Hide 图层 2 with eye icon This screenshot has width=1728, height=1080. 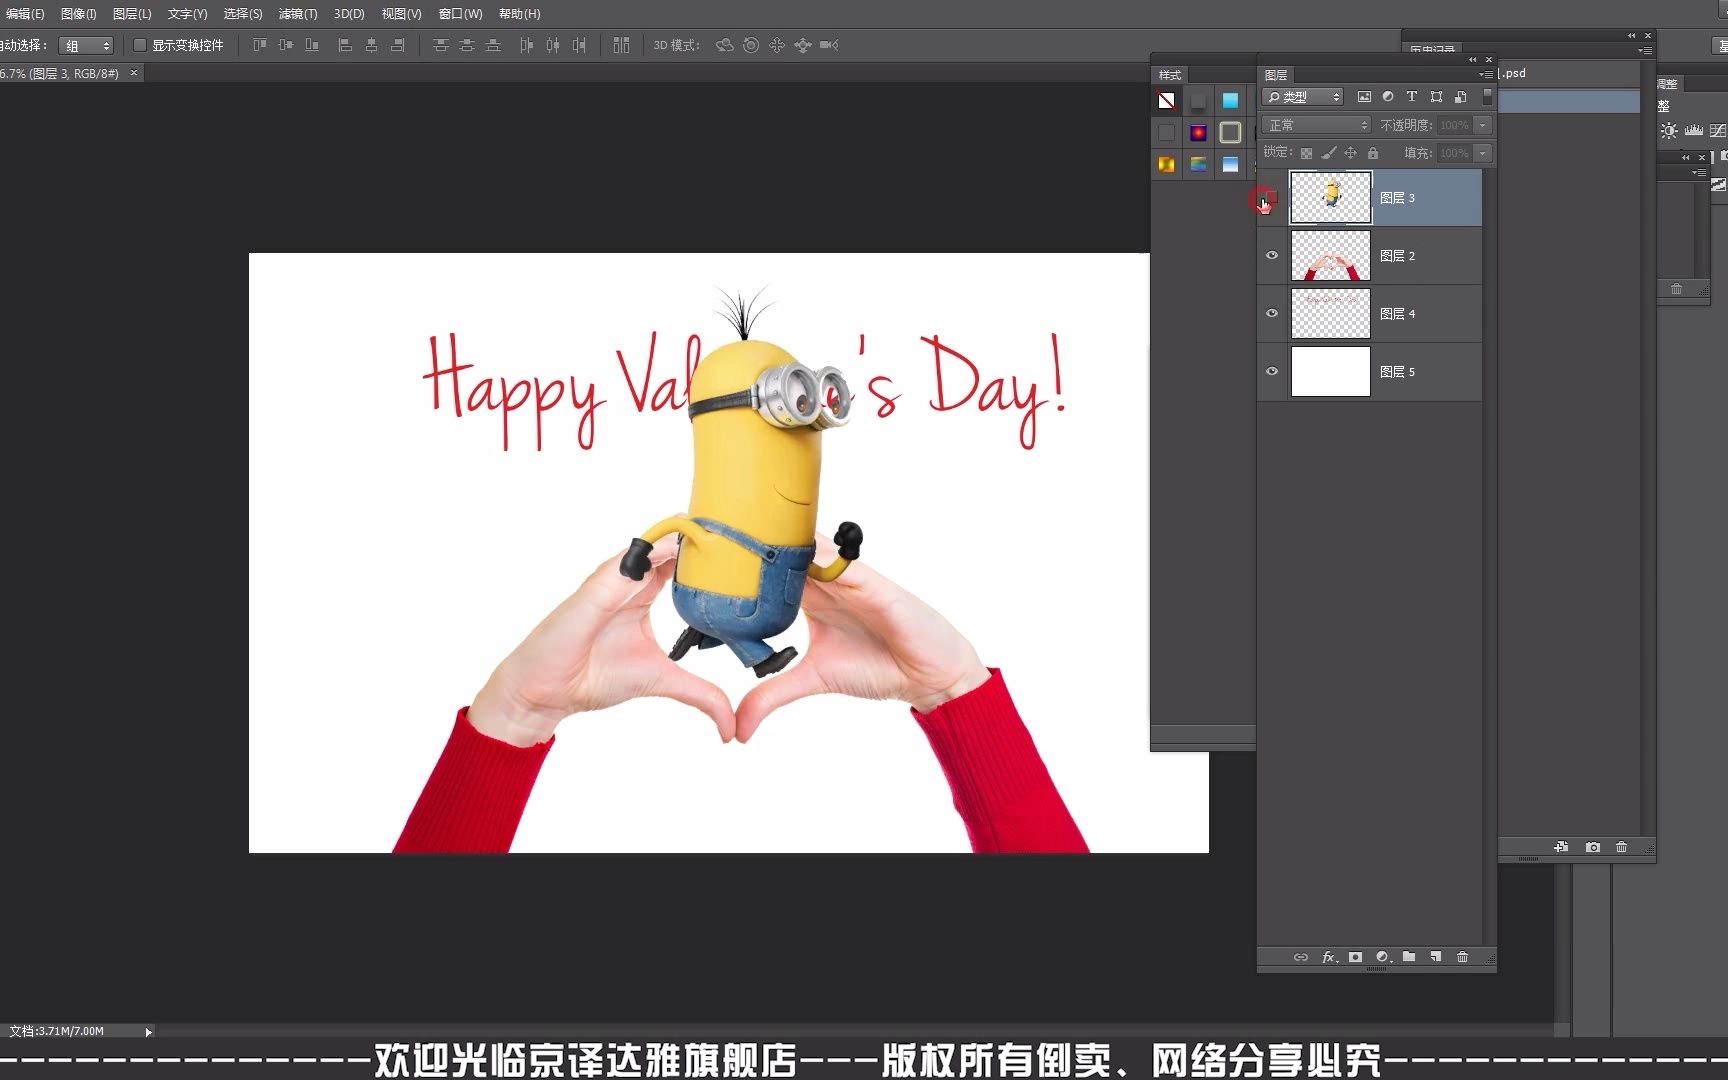(x=1272, y=255)
